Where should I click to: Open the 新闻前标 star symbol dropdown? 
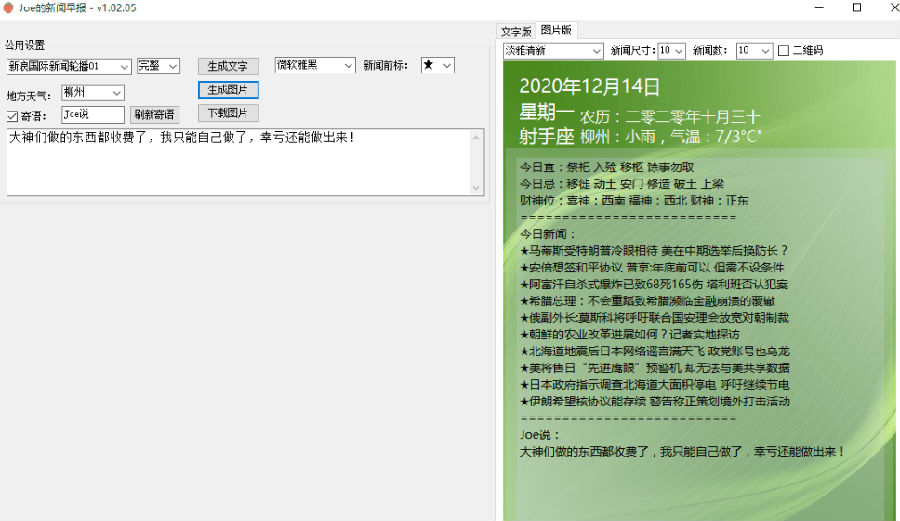coord(437,65)
